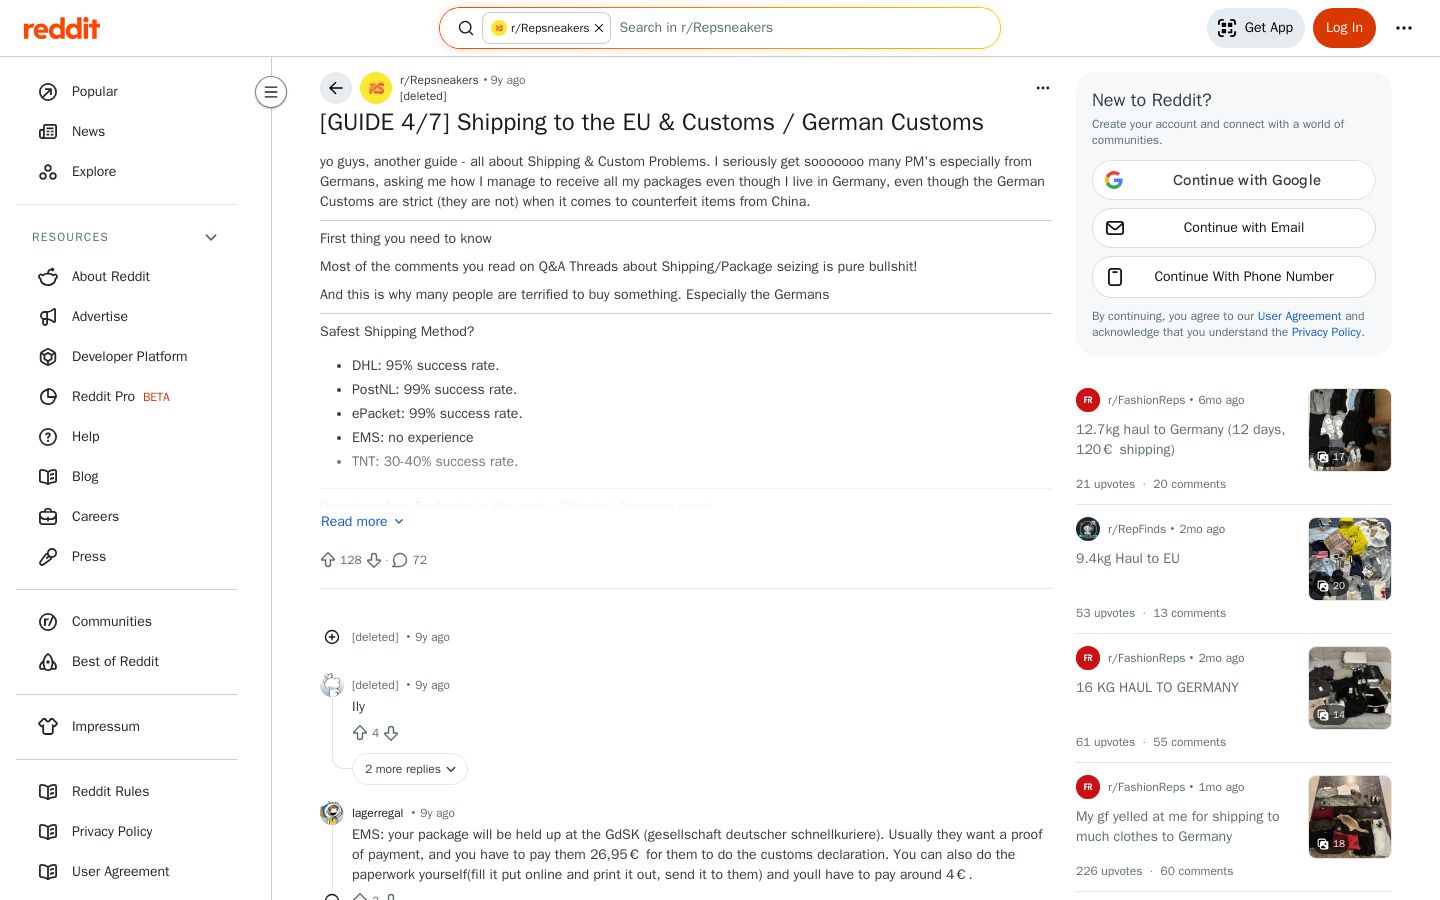
Task: Open the post comments via speech bubble icon
Action: click(400, 560)
